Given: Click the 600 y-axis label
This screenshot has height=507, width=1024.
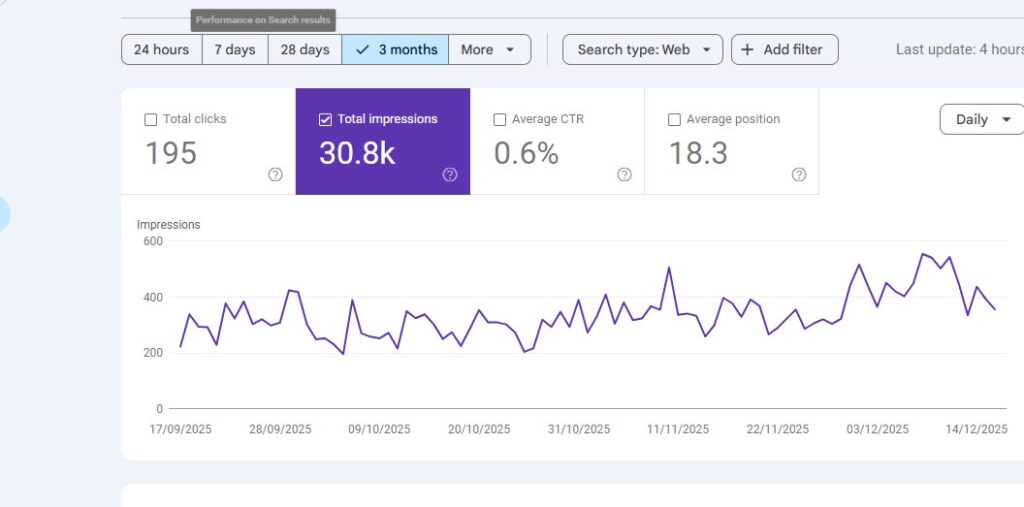Looking at the screenshot, I should pos(153,241).
